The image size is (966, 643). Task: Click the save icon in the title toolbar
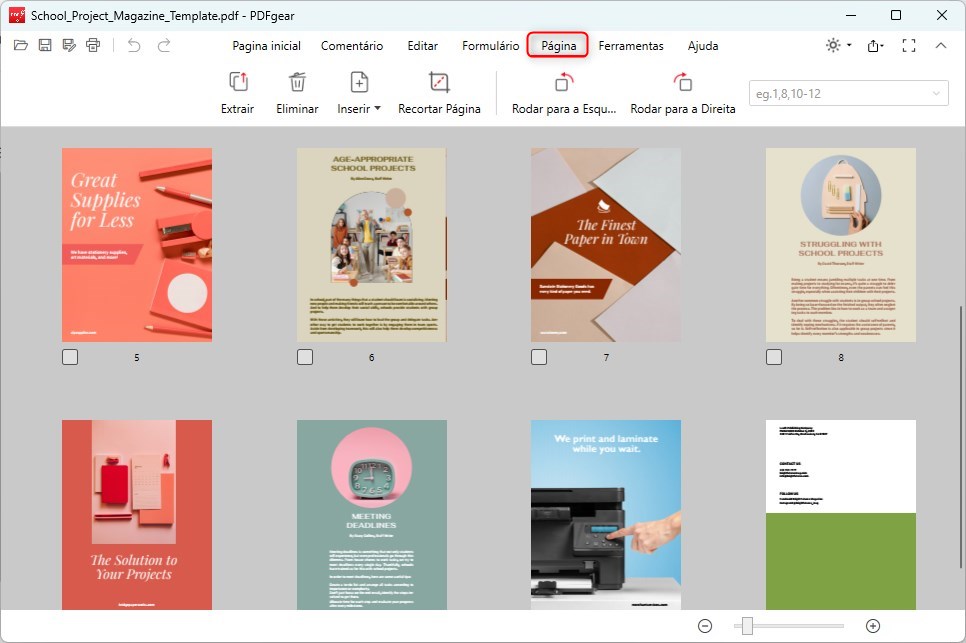[x=45, y=45]
